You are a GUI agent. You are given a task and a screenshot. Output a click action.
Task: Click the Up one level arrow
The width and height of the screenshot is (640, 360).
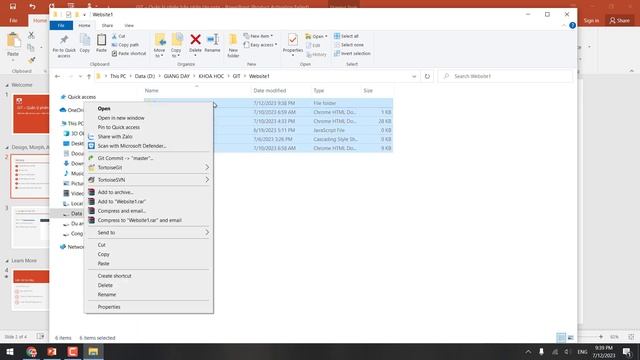coord(89,76)
